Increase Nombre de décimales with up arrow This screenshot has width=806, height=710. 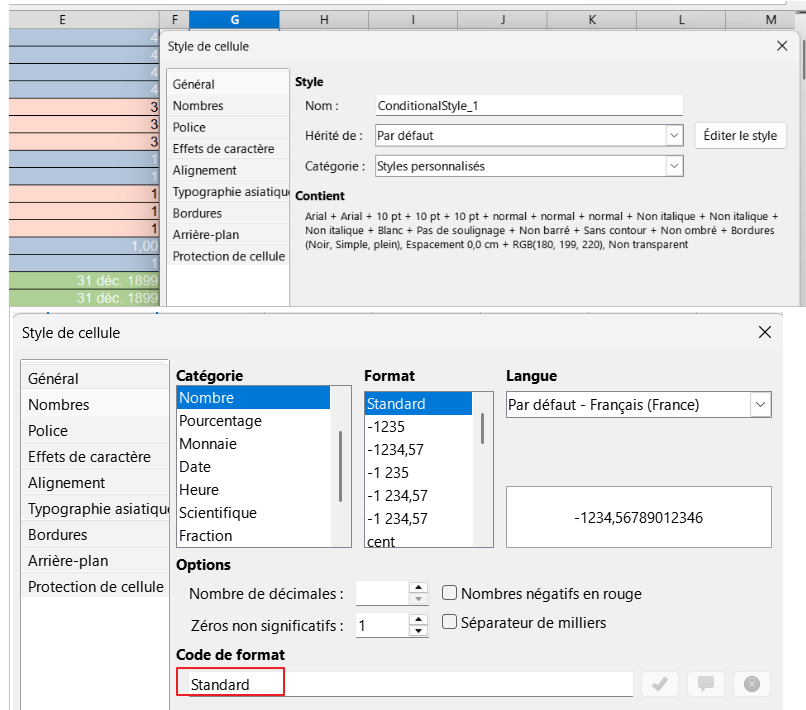[x=419, y=588]
